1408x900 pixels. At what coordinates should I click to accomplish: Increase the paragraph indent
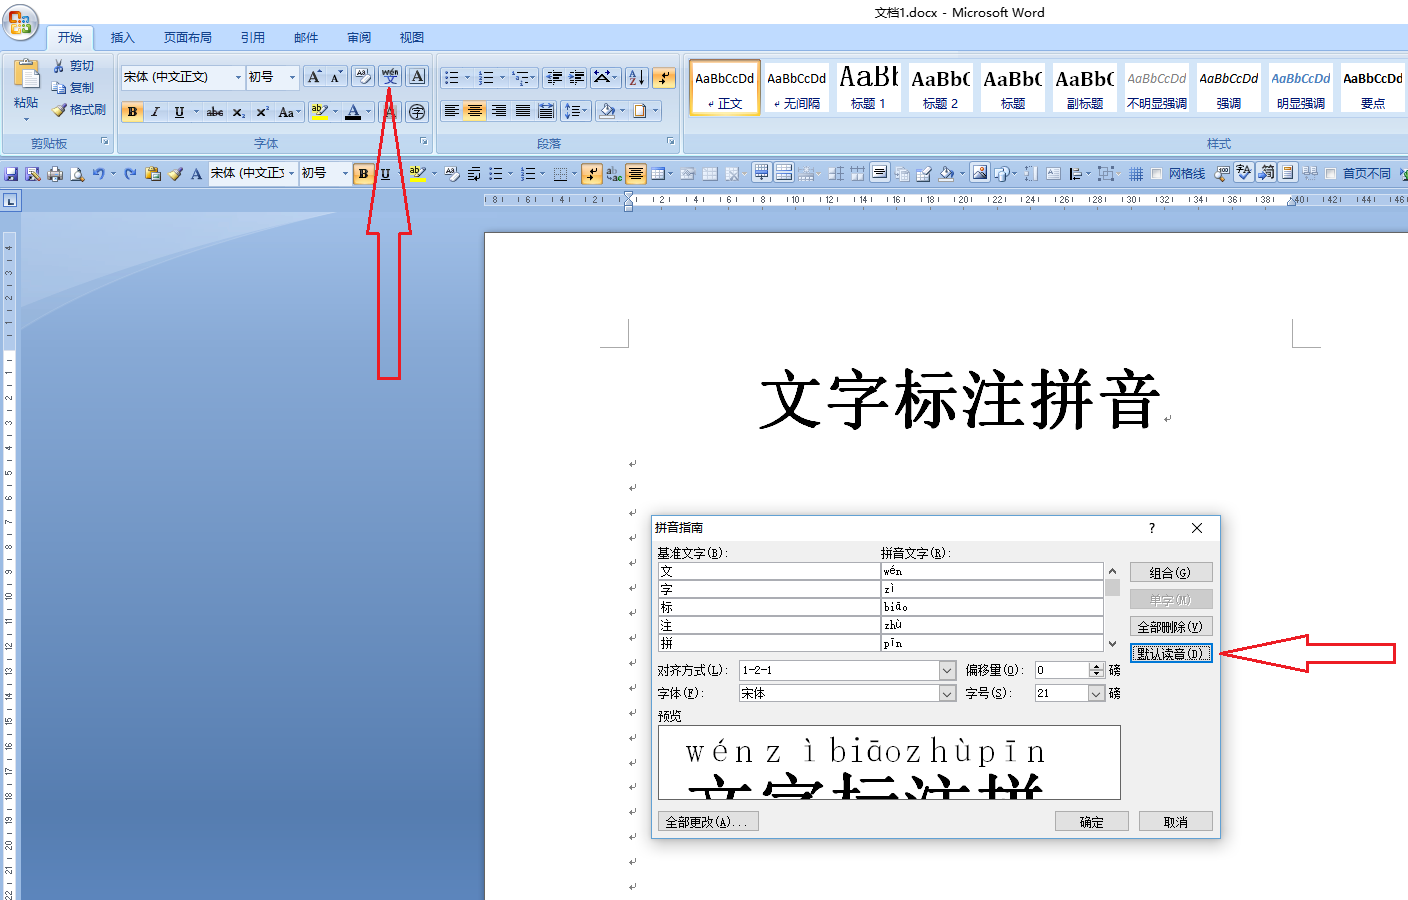577,77
